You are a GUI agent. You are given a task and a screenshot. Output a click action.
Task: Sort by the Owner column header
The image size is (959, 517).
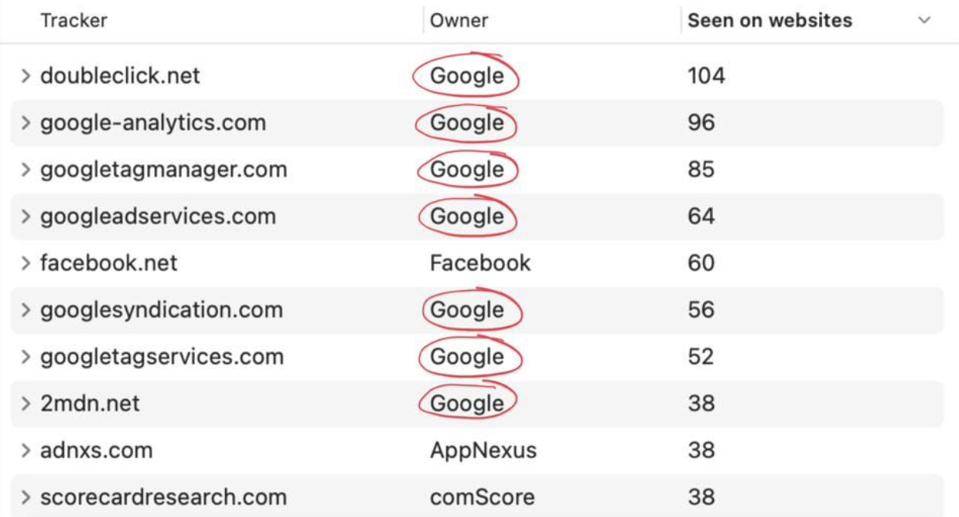tap(459, 20)
